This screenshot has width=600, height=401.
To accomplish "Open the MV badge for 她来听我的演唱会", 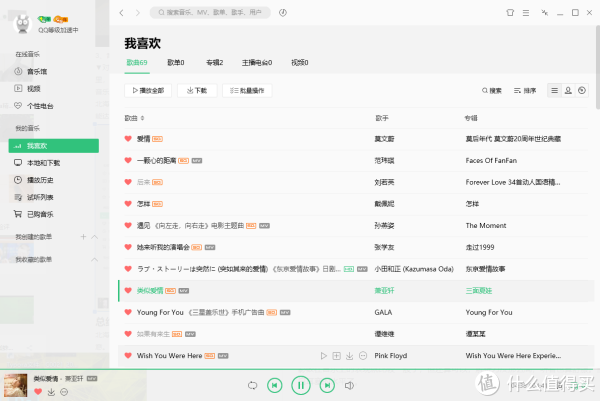I will pyautogui.click(x=210, y=248).
